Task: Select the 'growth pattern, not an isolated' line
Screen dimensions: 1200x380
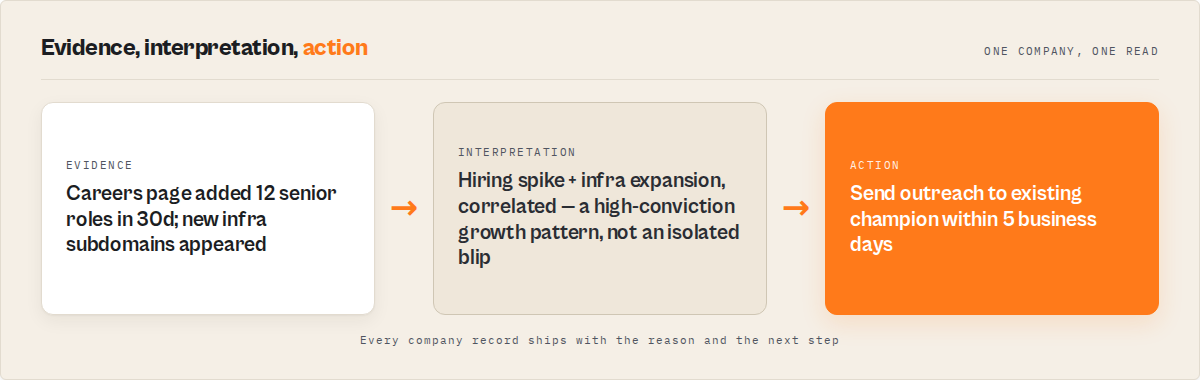Action: 599,232
